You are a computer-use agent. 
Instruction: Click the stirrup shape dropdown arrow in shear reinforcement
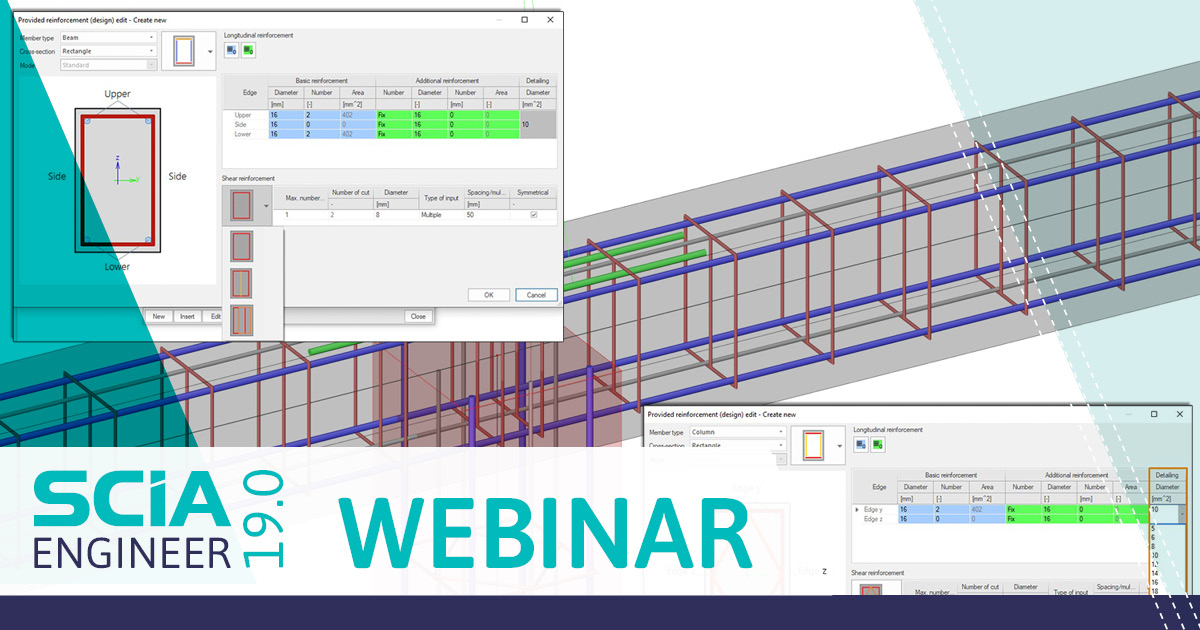tap(266, 204)
